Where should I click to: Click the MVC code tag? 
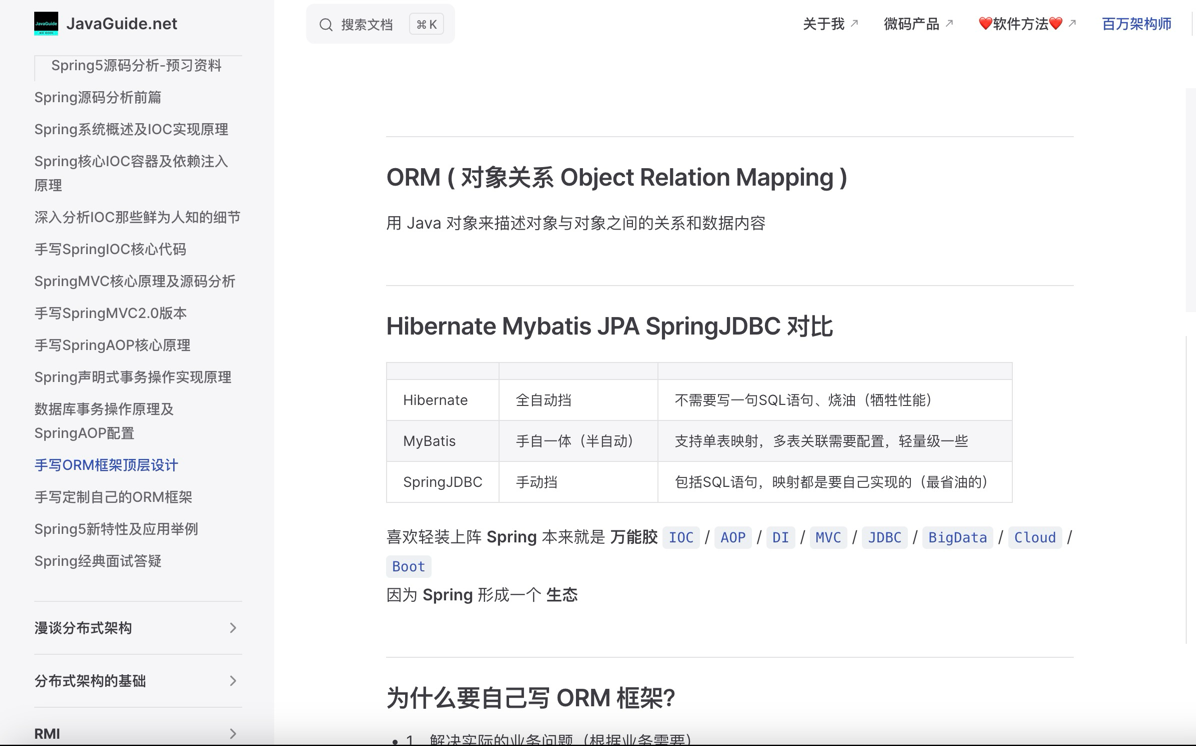(x=828, y=537)
